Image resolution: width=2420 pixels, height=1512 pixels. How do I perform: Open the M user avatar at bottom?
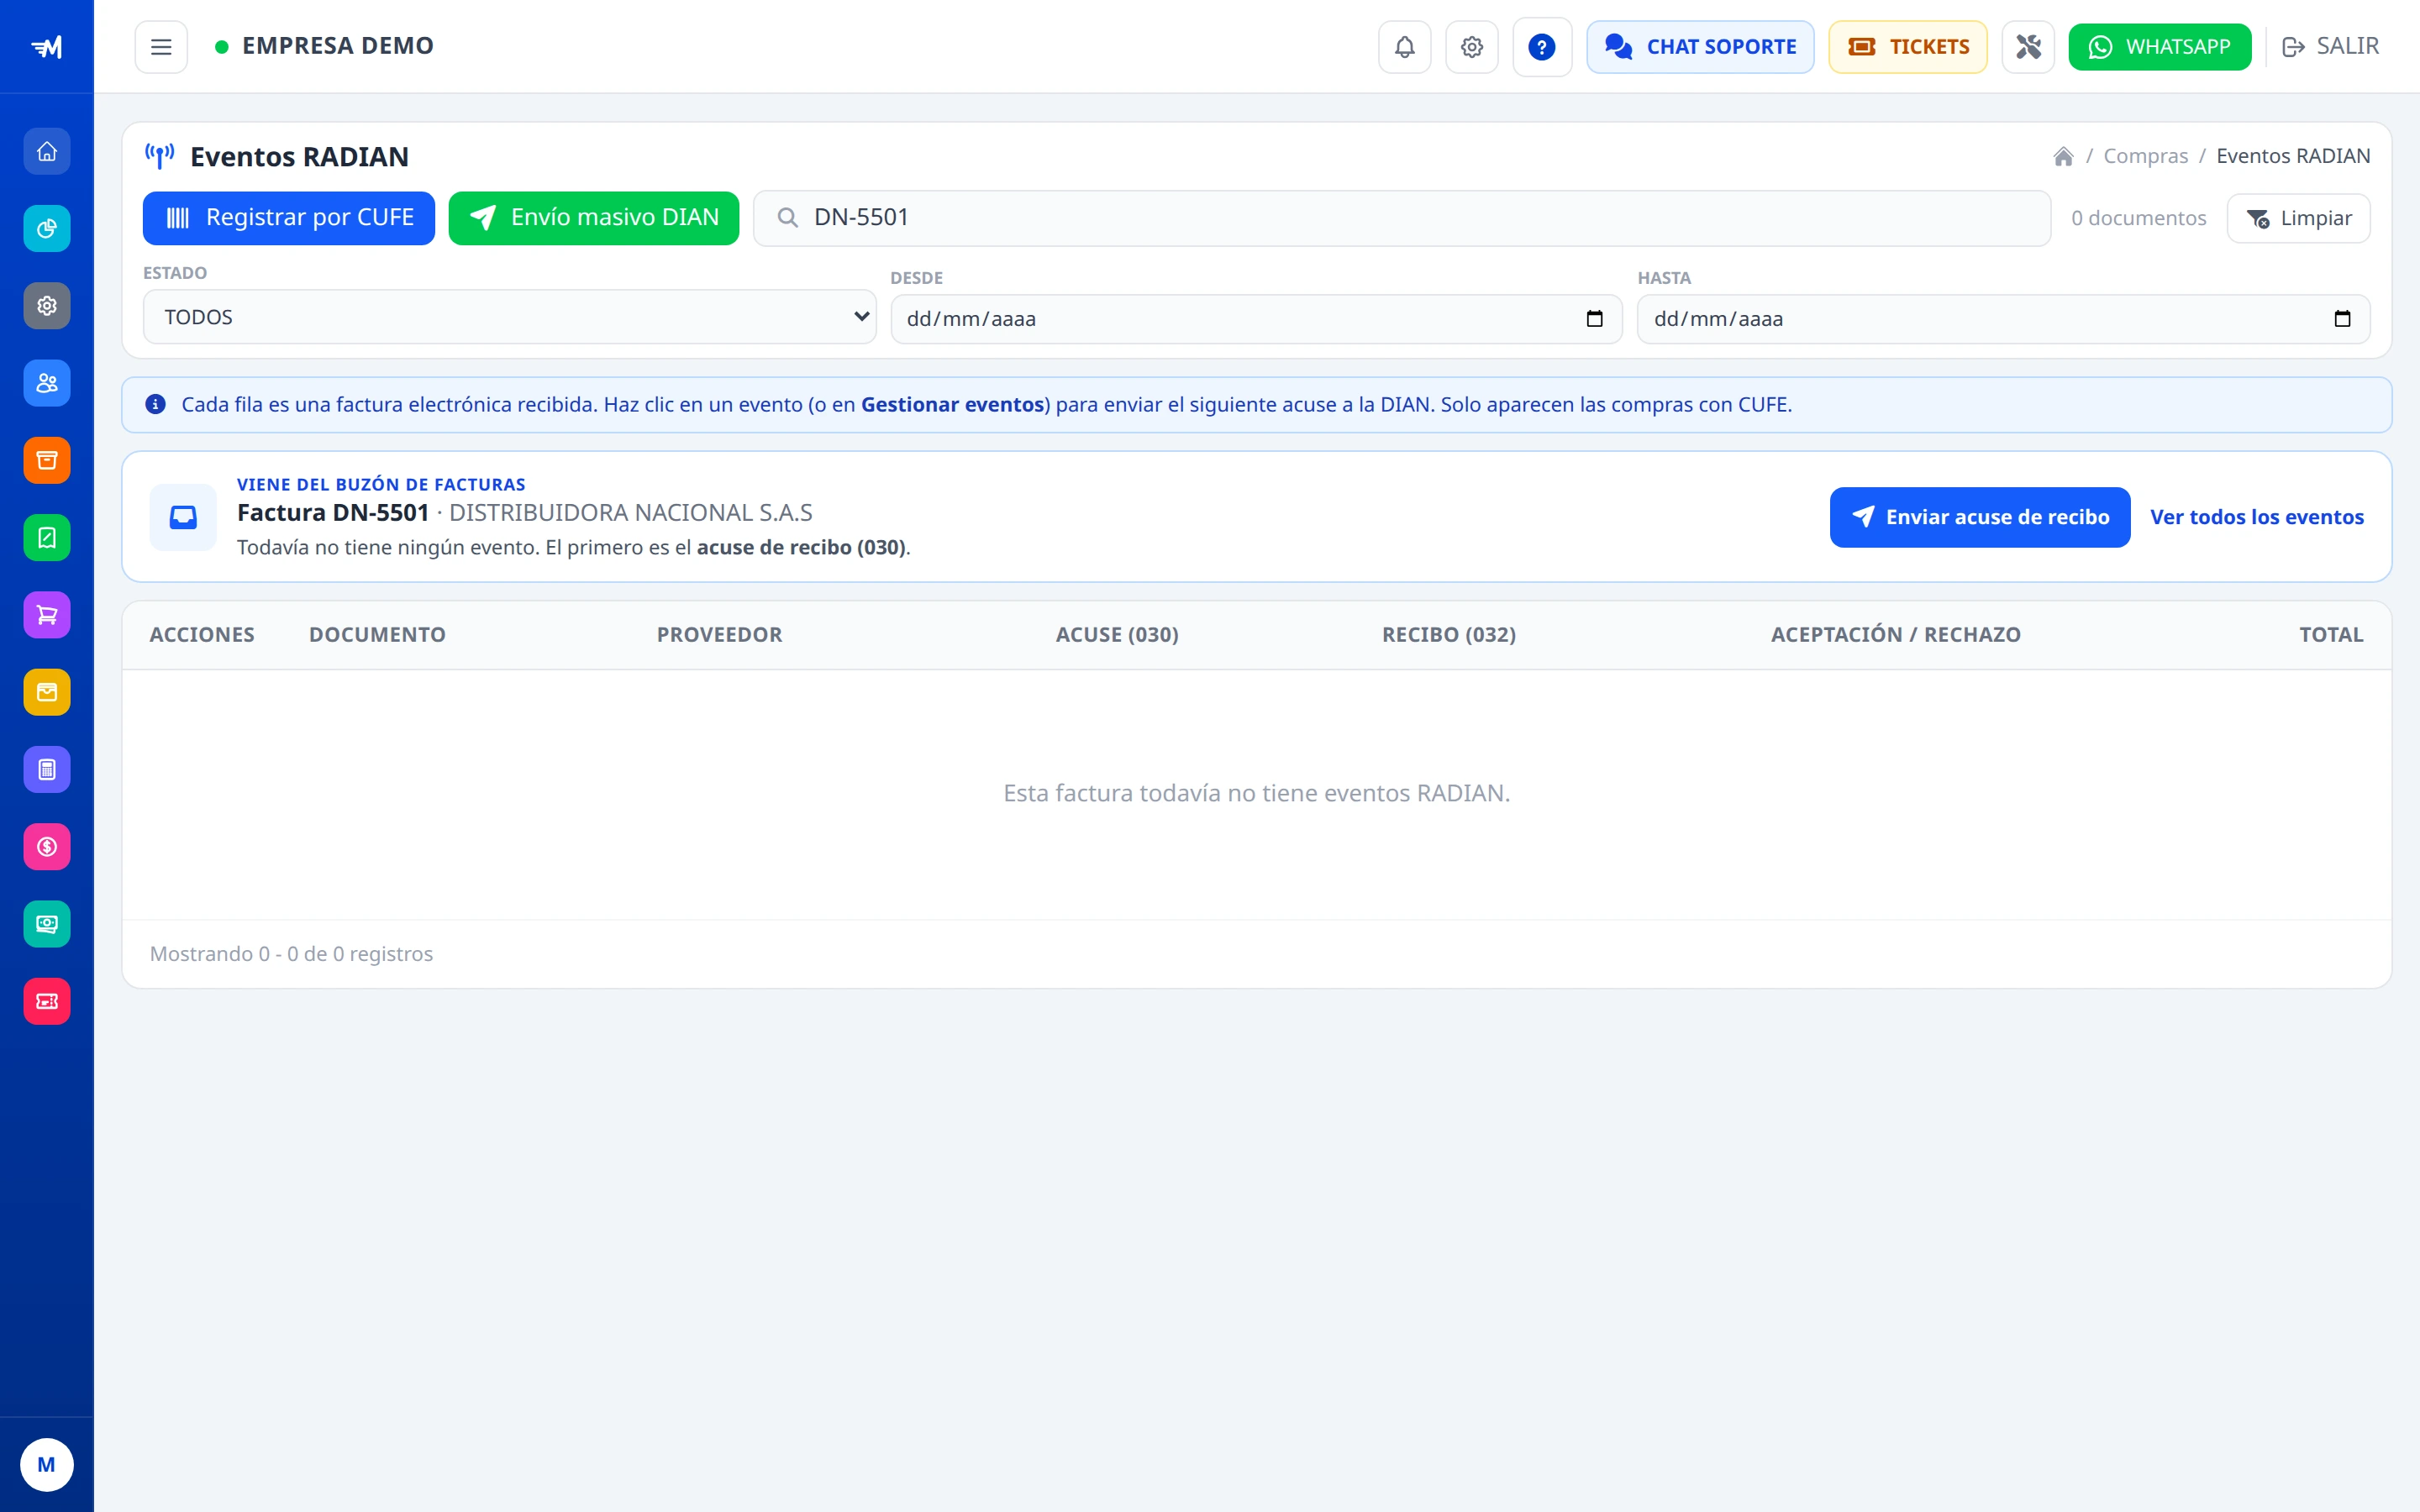47,1465
